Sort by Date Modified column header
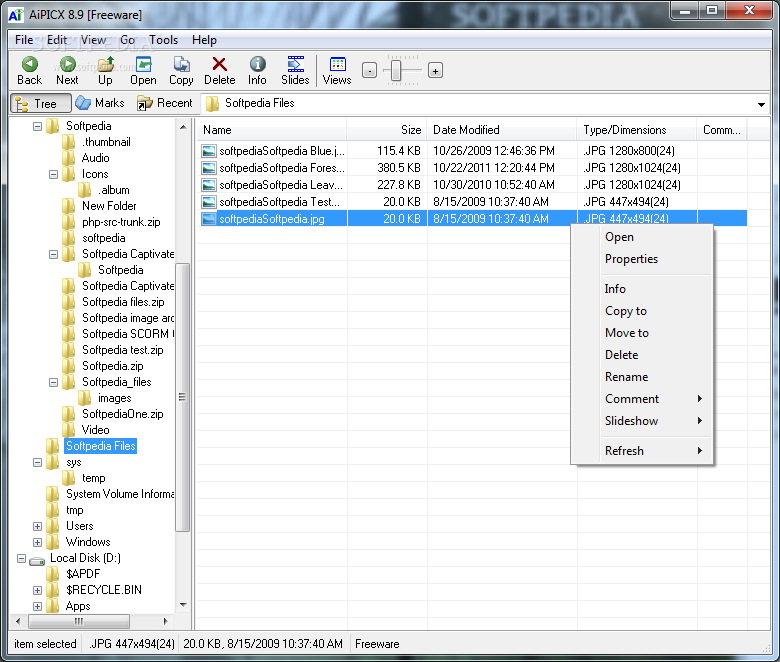This screenshot has width=780, height=662. [x=502, y=130]
